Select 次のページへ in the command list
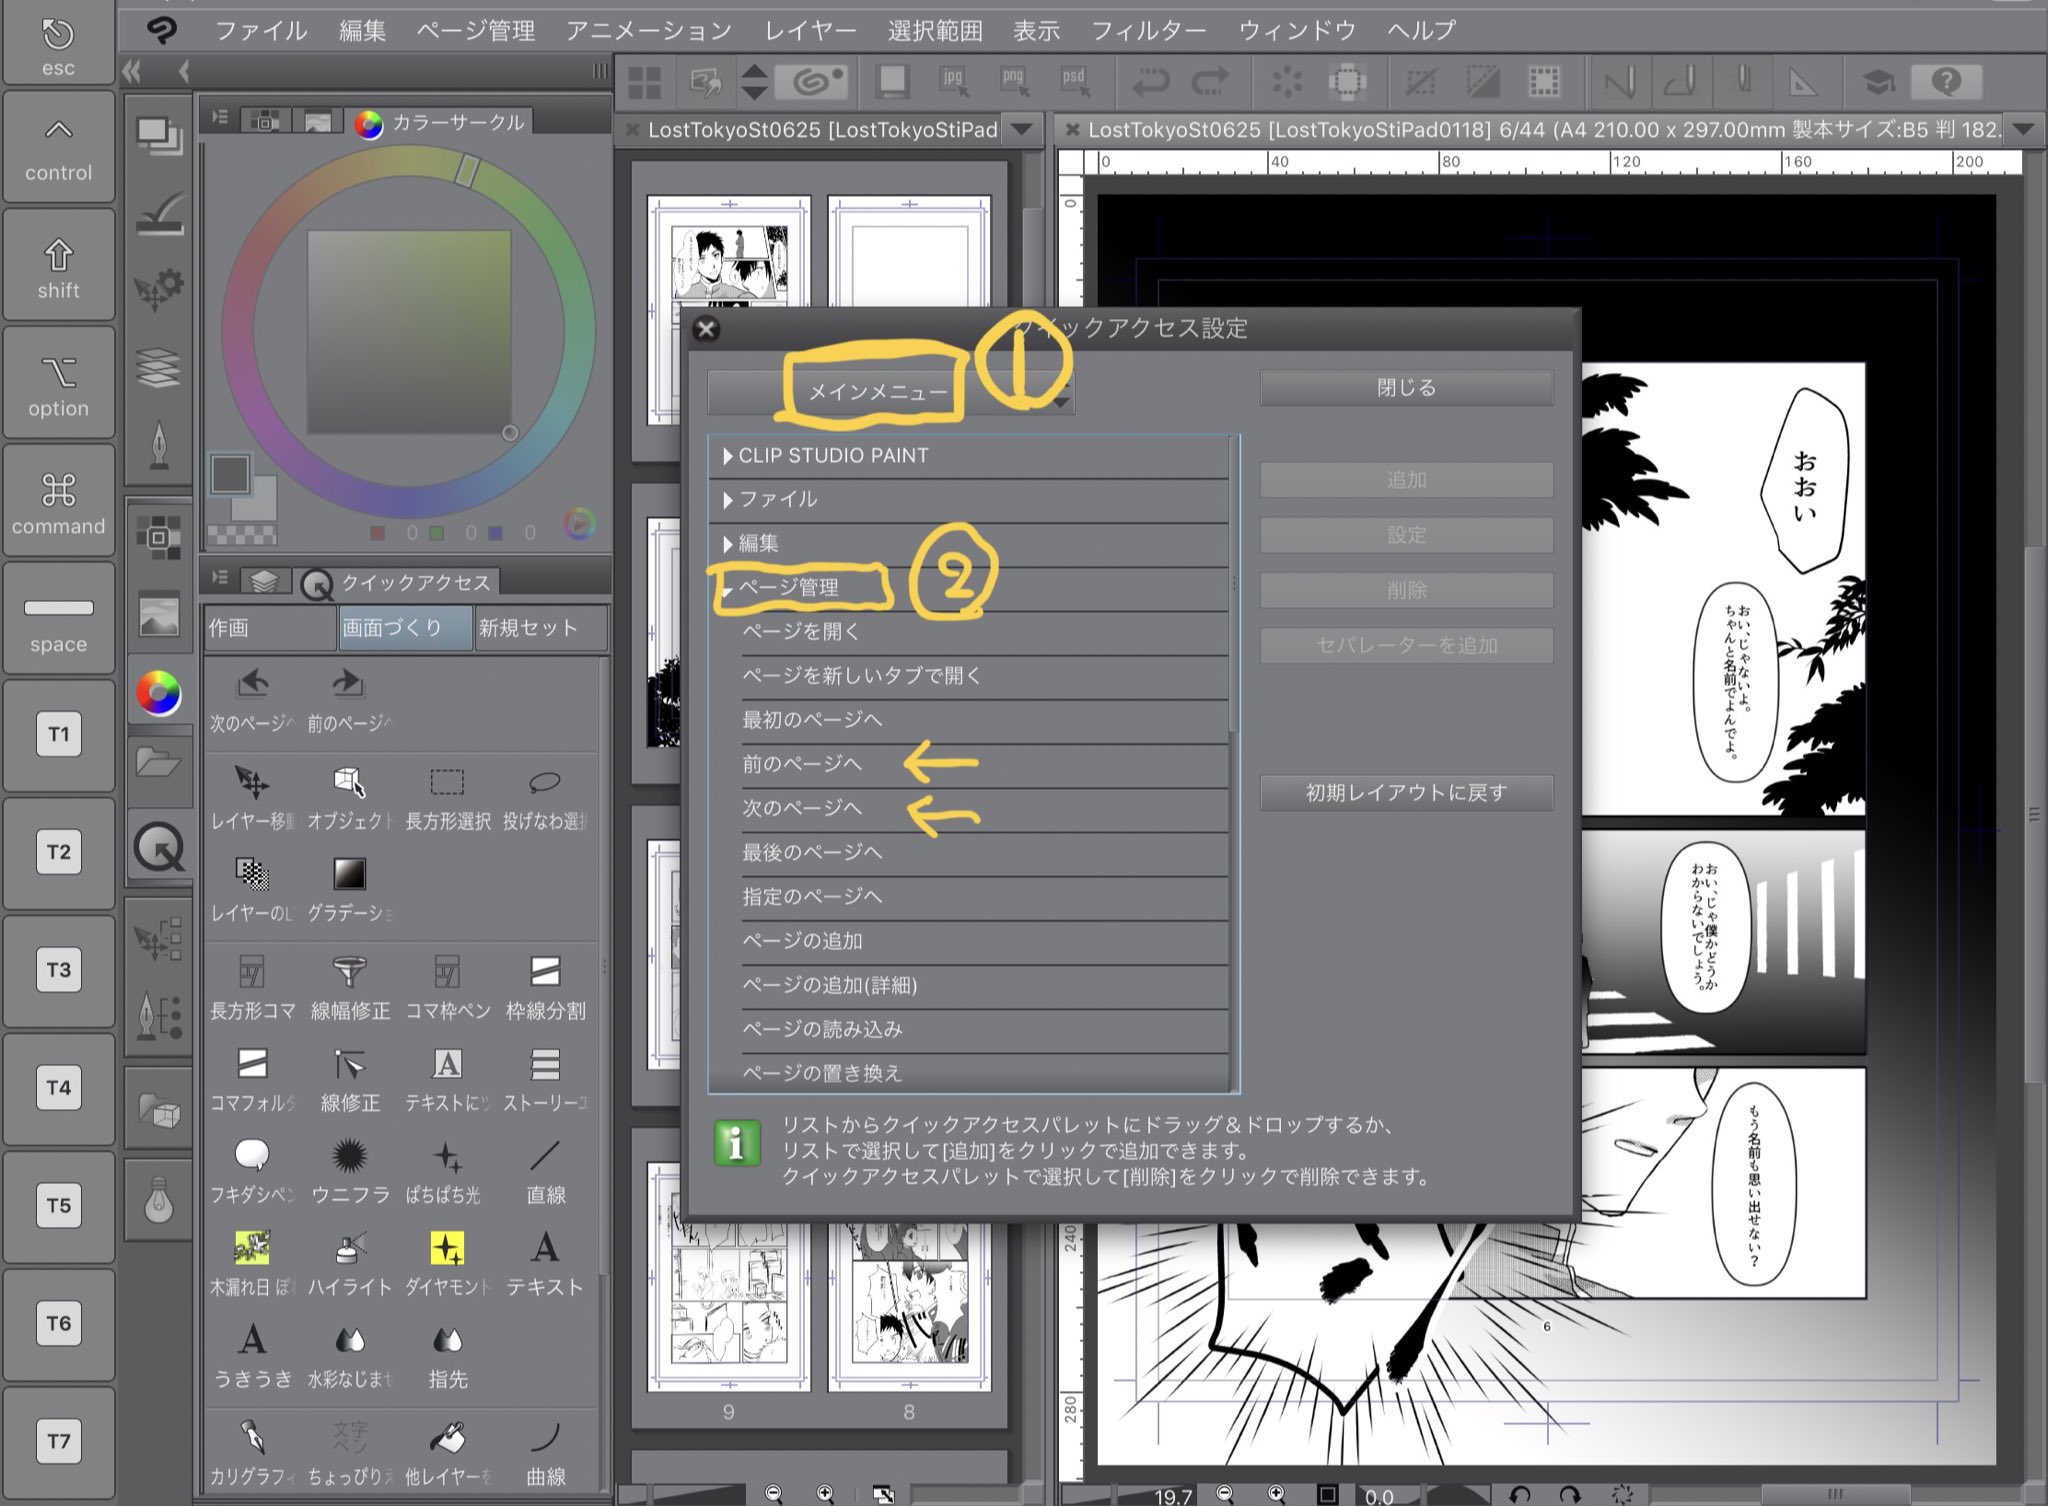This screenshot has width=2048, height=1506. 802,808
